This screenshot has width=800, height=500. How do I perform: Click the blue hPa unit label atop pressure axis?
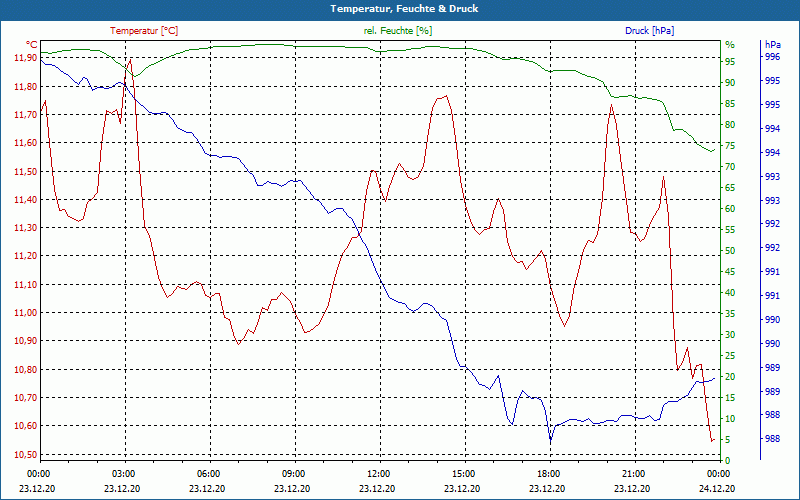point(772,45)
